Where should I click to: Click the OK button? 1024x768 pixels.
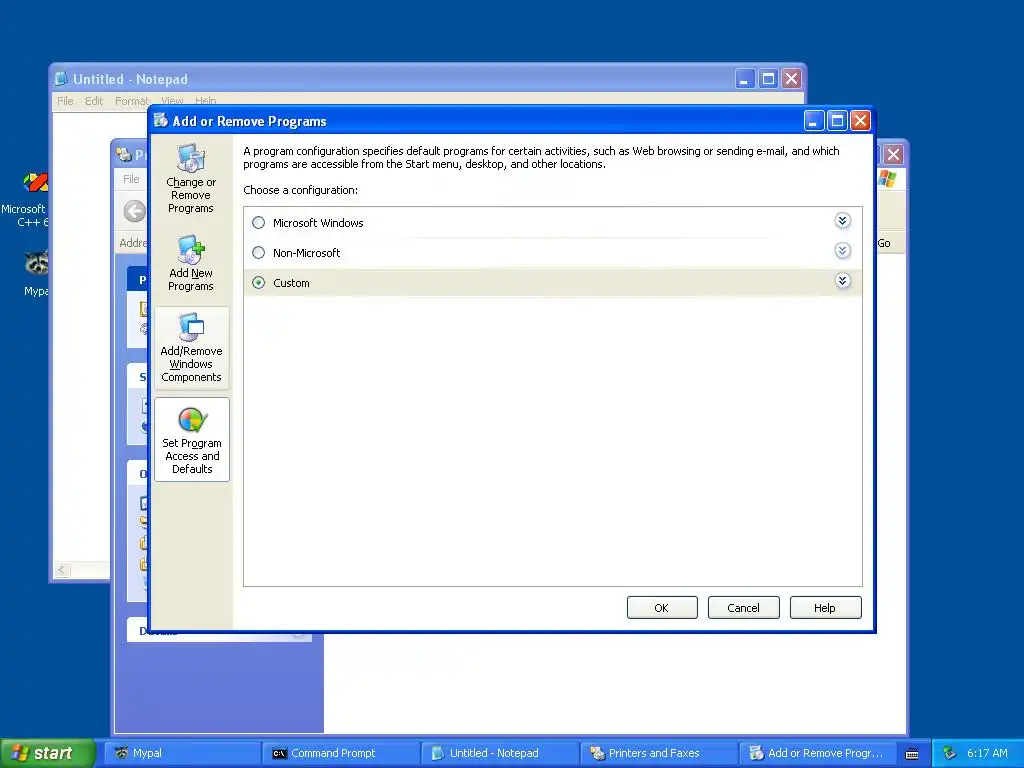pyautogui.click(x=662, y=608)
